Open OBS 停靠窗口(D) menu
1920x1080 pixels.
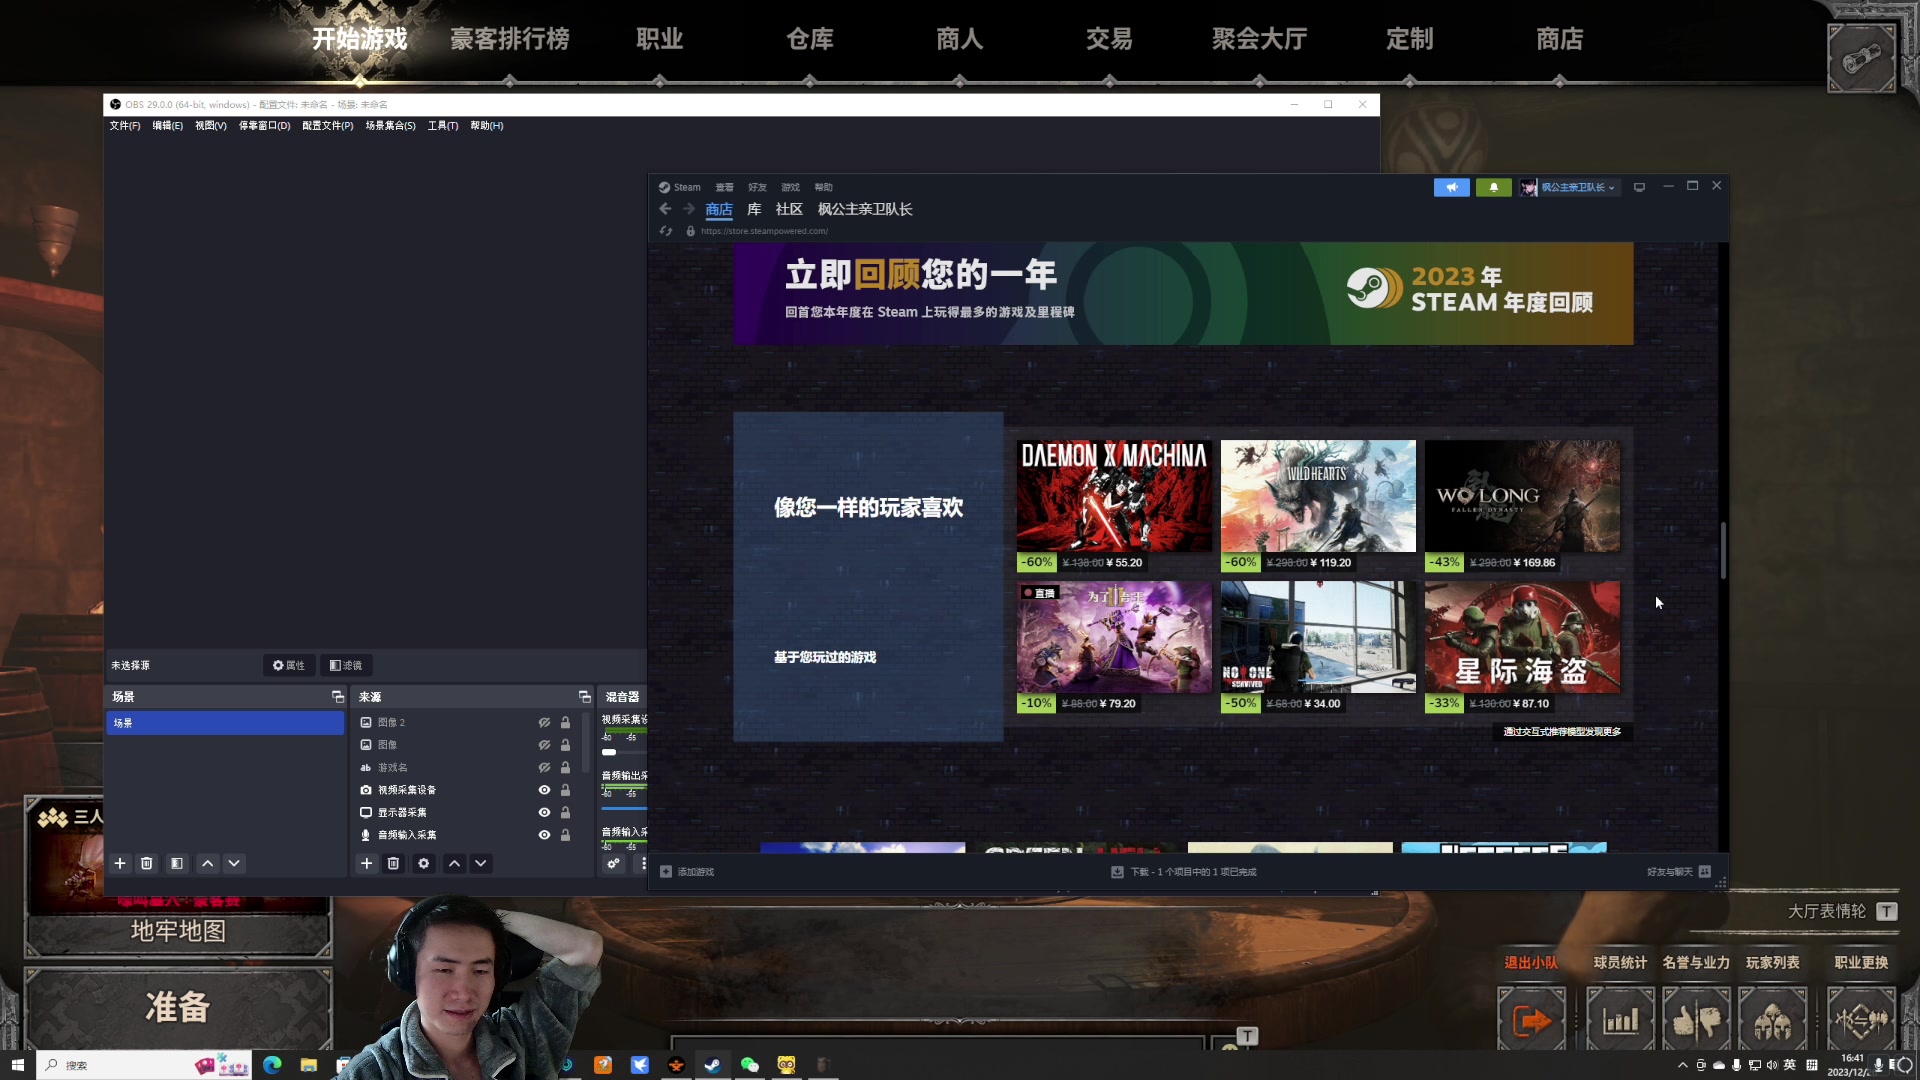point(264,126)
